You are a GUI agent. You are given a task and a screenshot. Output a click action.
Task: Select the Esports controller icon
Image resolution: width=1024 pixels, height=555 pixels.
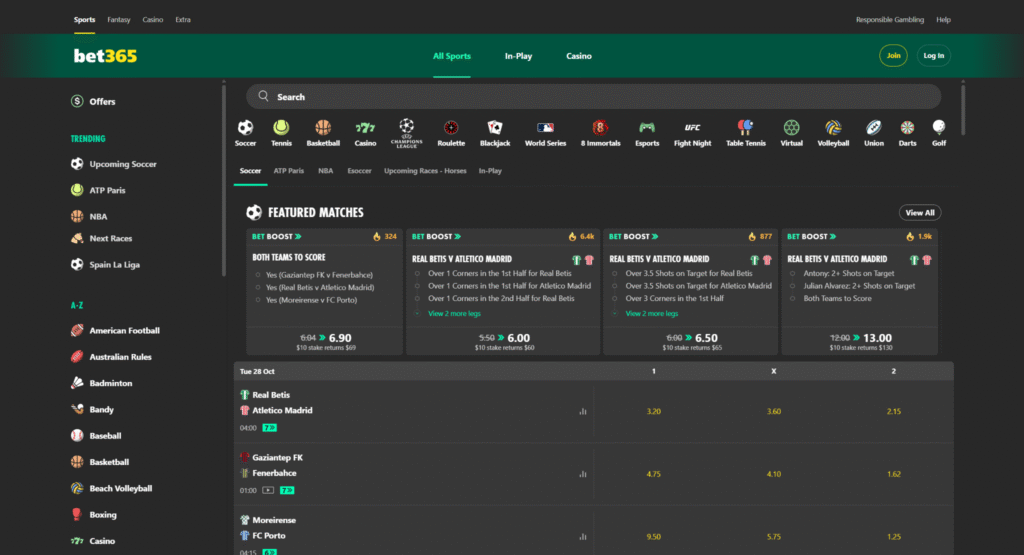647,128
